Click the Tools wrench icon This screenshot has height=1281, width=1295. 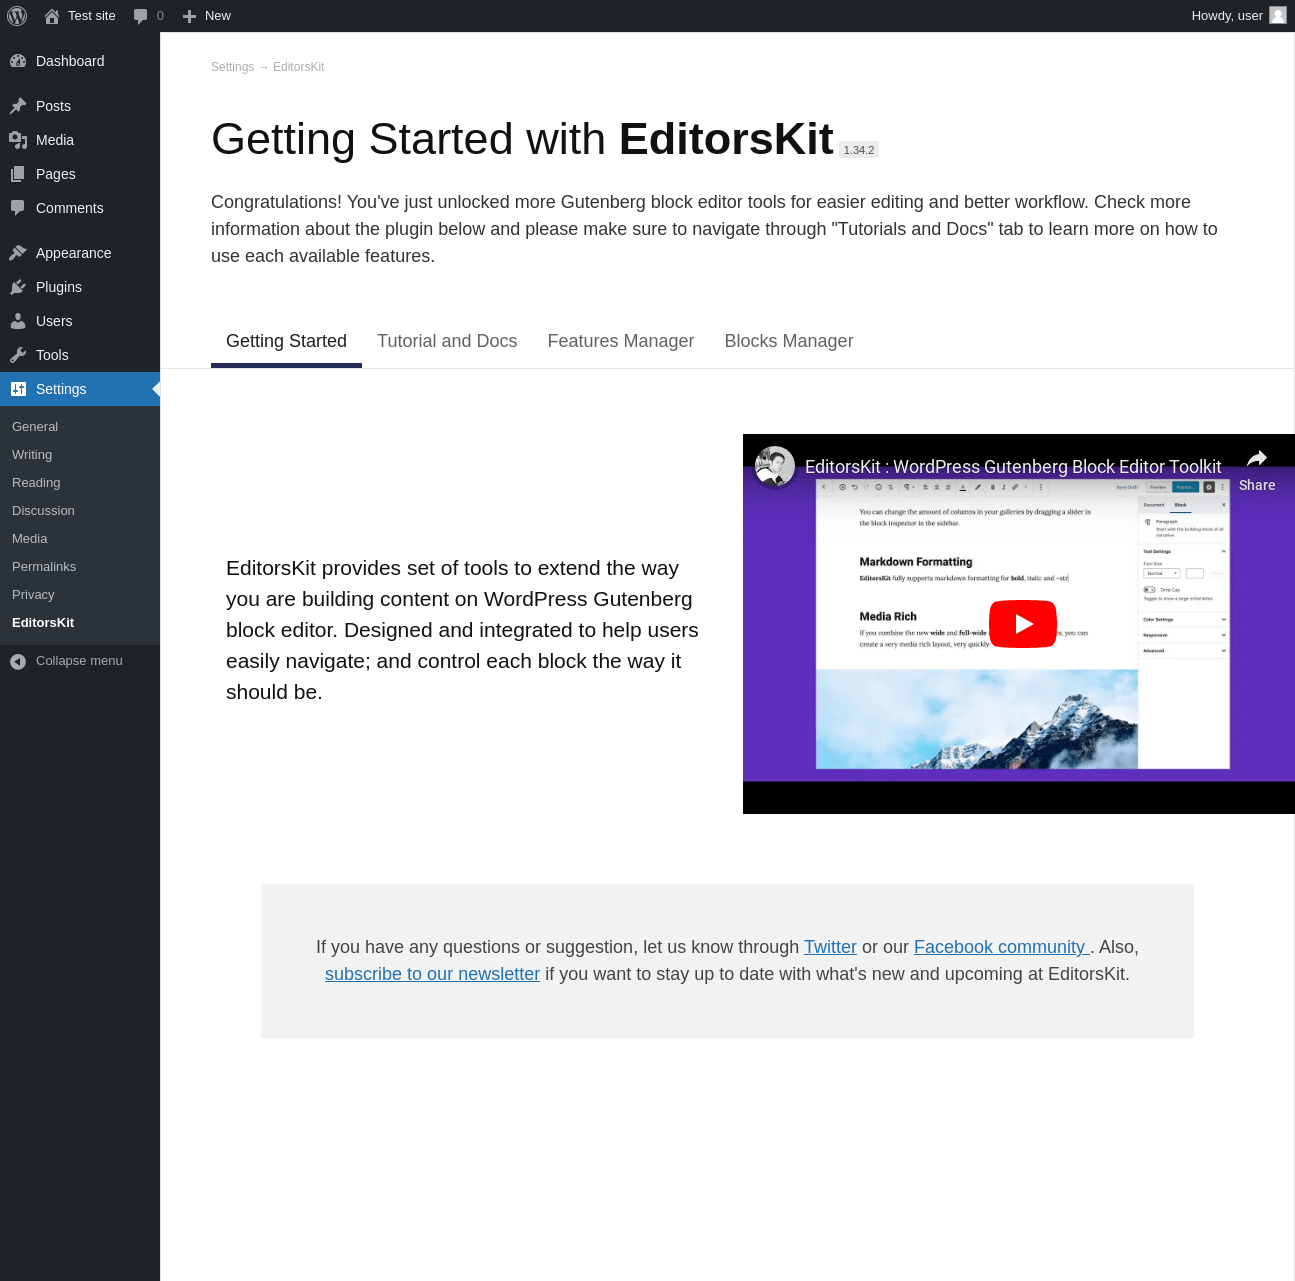point(18,355)
